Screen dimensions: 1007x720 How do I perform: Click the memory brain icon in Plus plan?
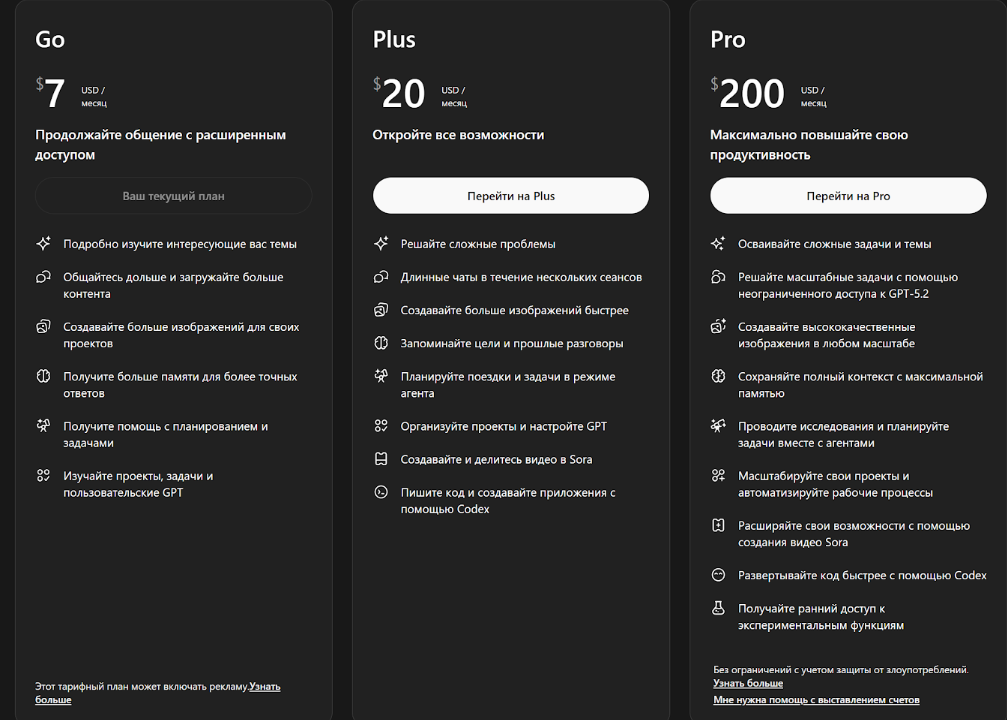tap(381, 343)
